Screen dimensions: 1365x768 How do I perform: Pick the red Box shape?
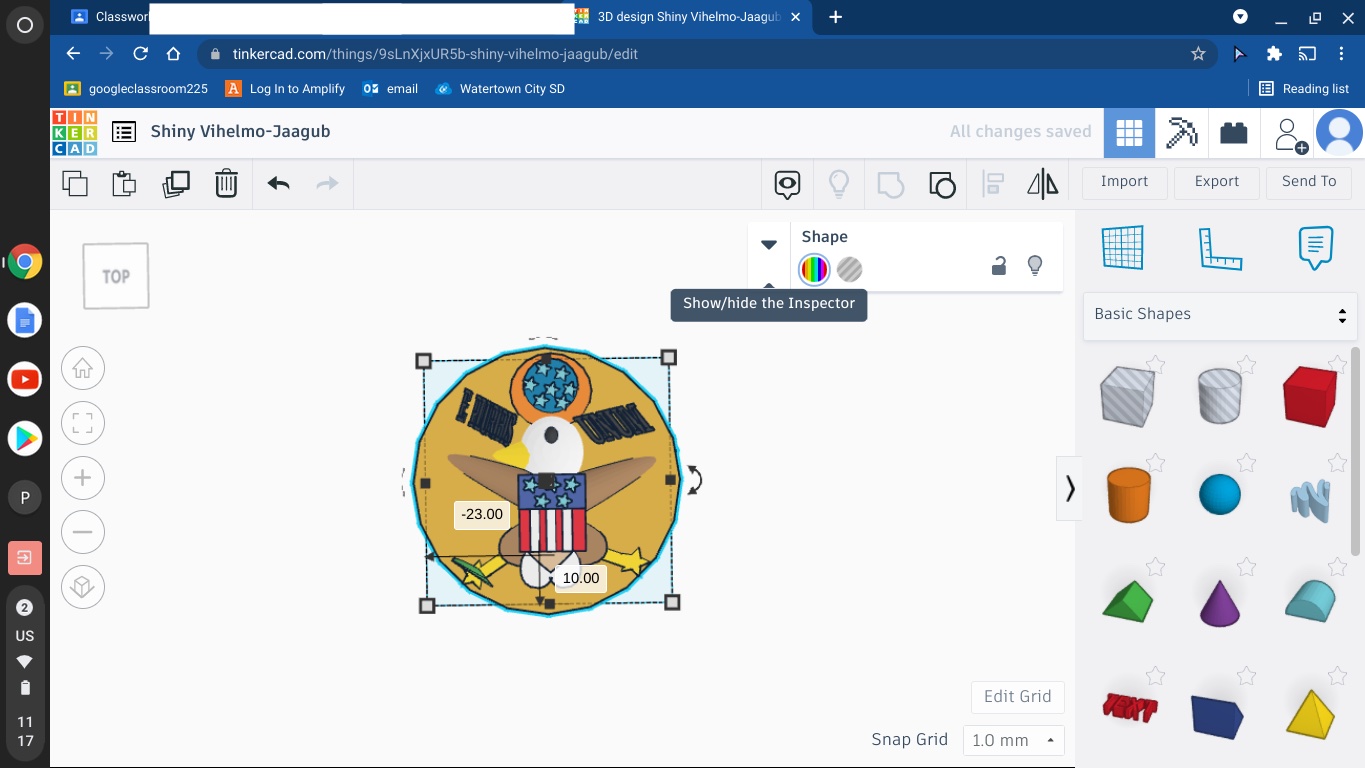[x=1310, y=396]
